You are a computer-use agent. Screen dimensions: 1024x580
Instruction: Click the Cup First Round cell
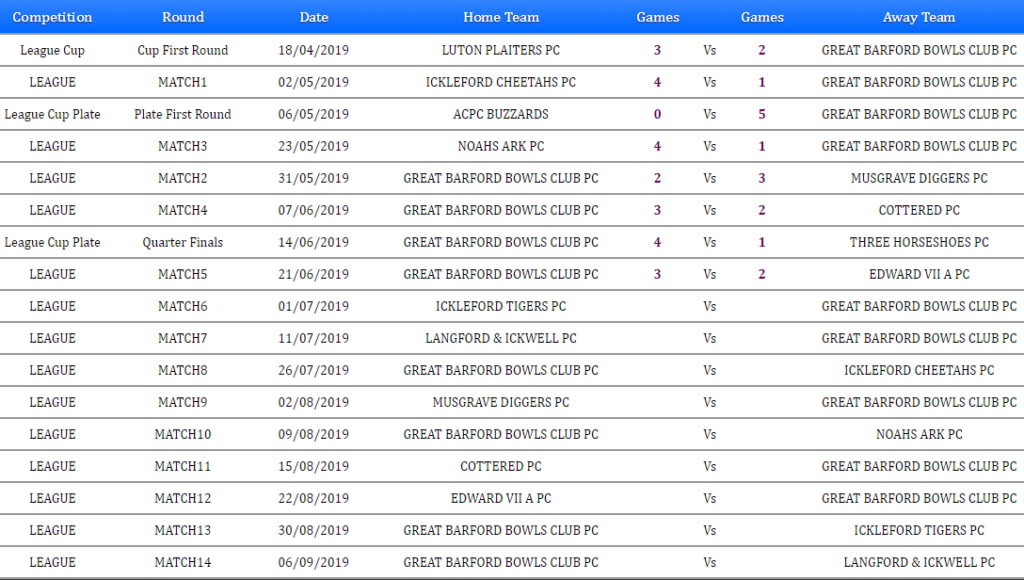[183, 50]
